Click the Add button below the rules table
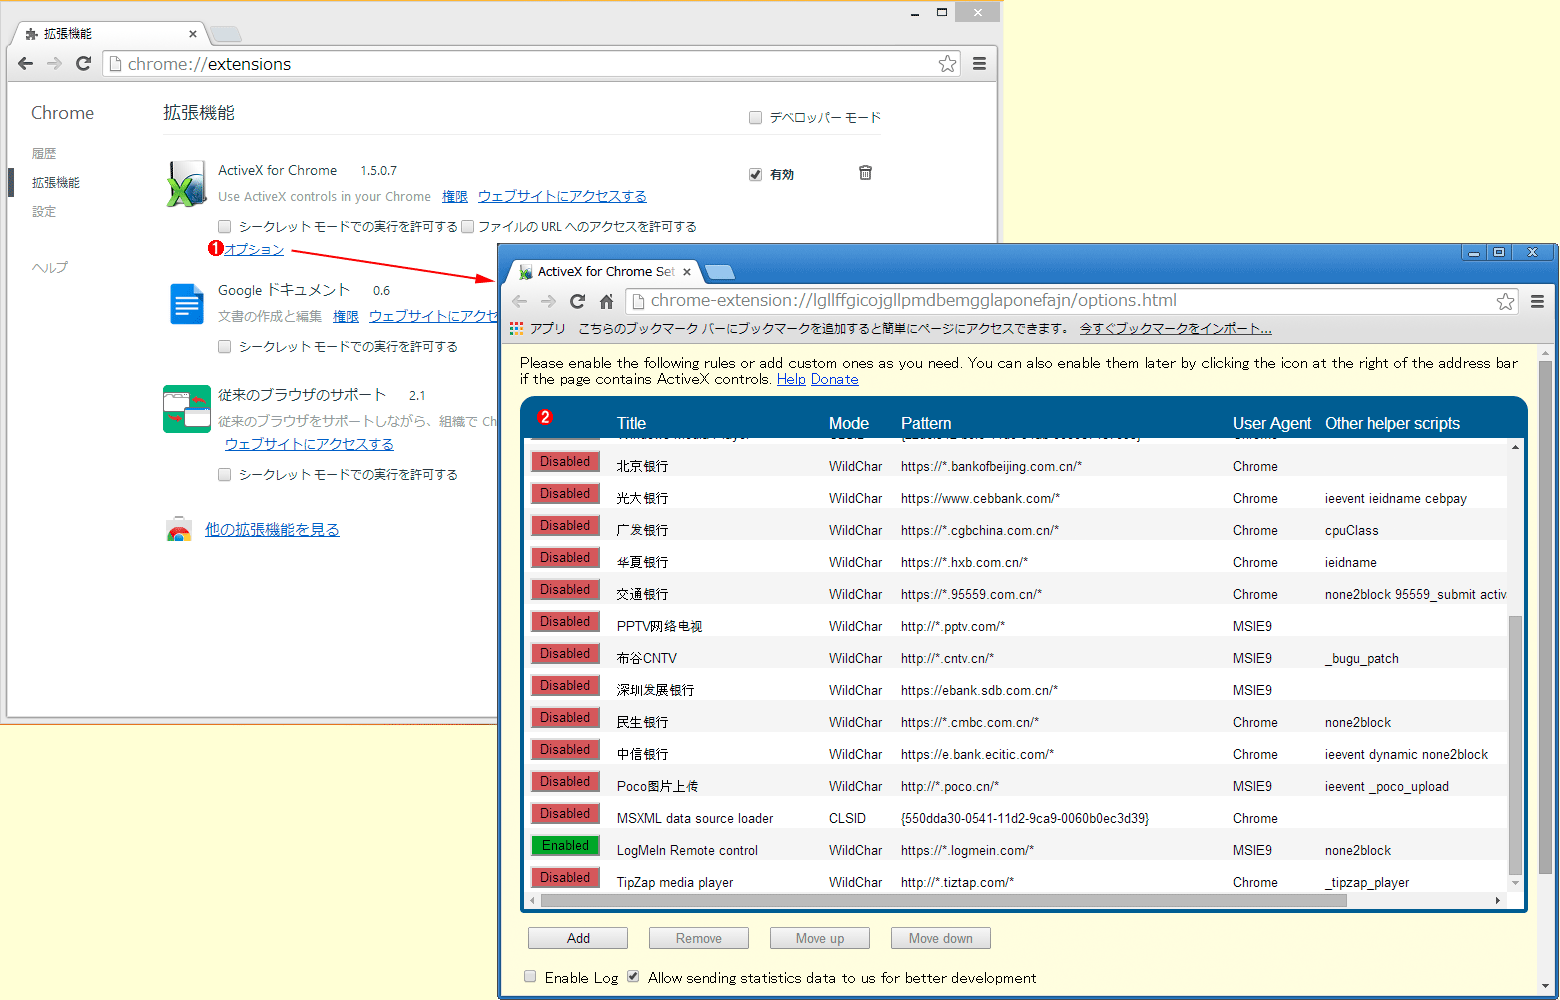This screenshot has height=1000, width=1560. coord(577,938)
